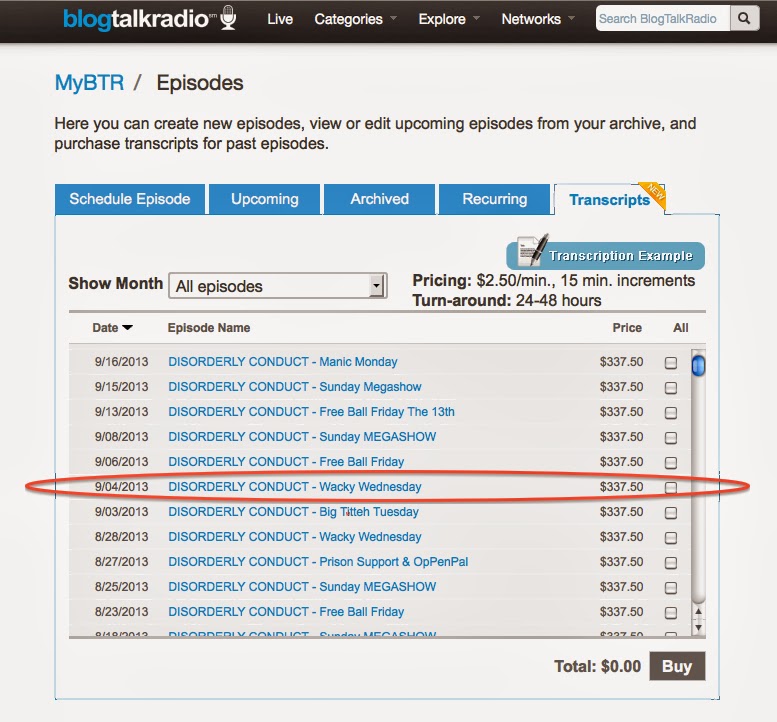Click the Date sort arrow
The width and height of the screenshot is (777, 722).
point(127,328)
